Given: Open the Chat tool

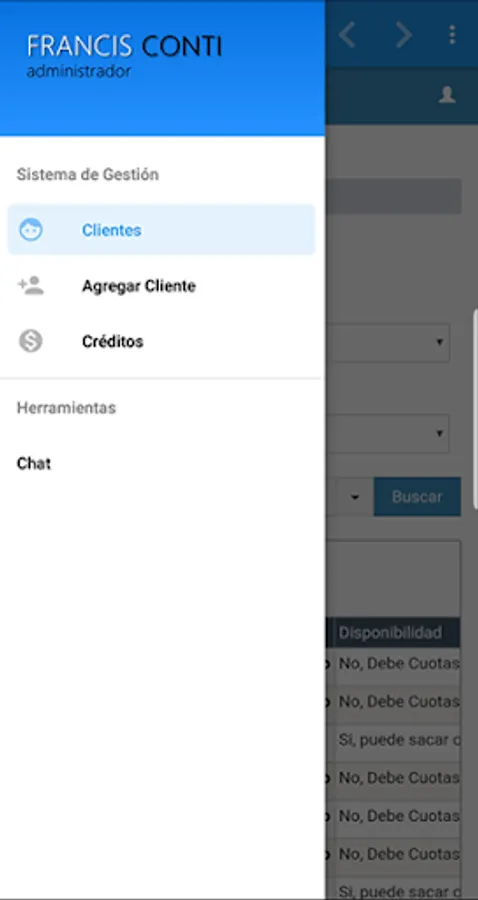Looking at the screenshot, I should [34, 463].
